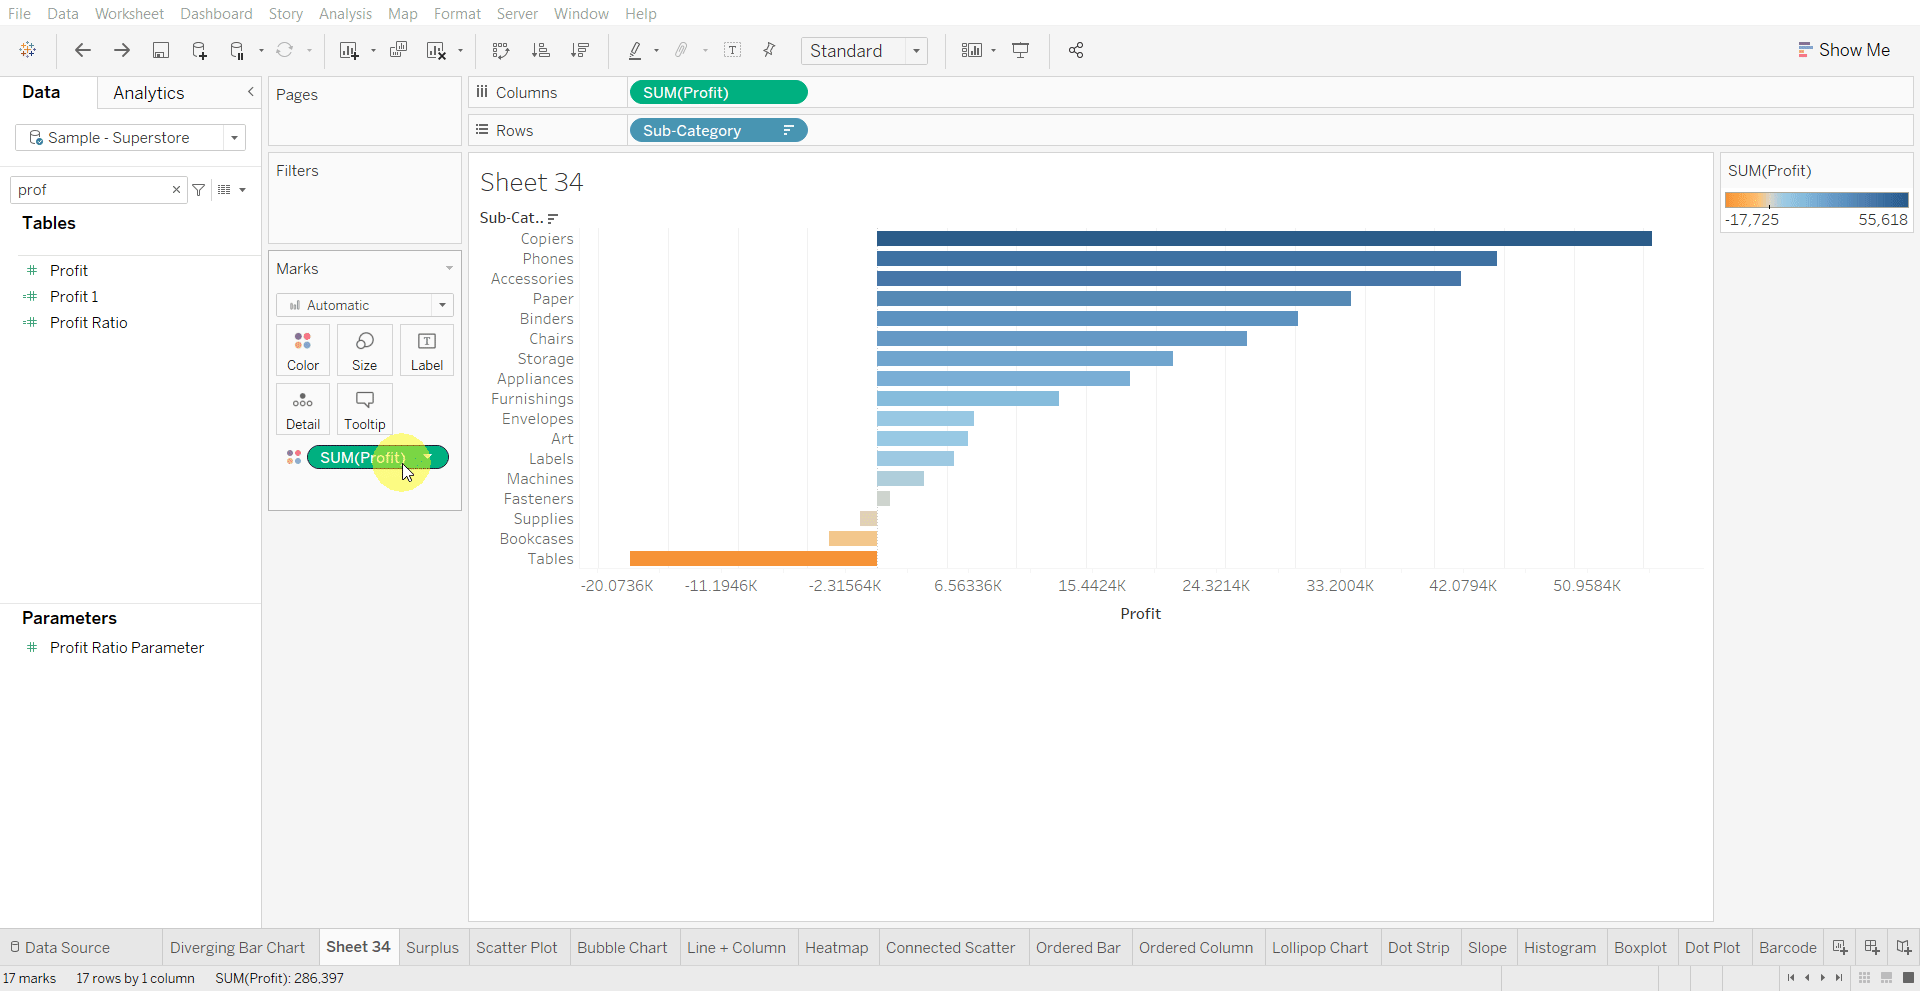Click the SUM(Profit) color legend gradient
This screenshot has height=991, width=1920.
pos(1817,200)
